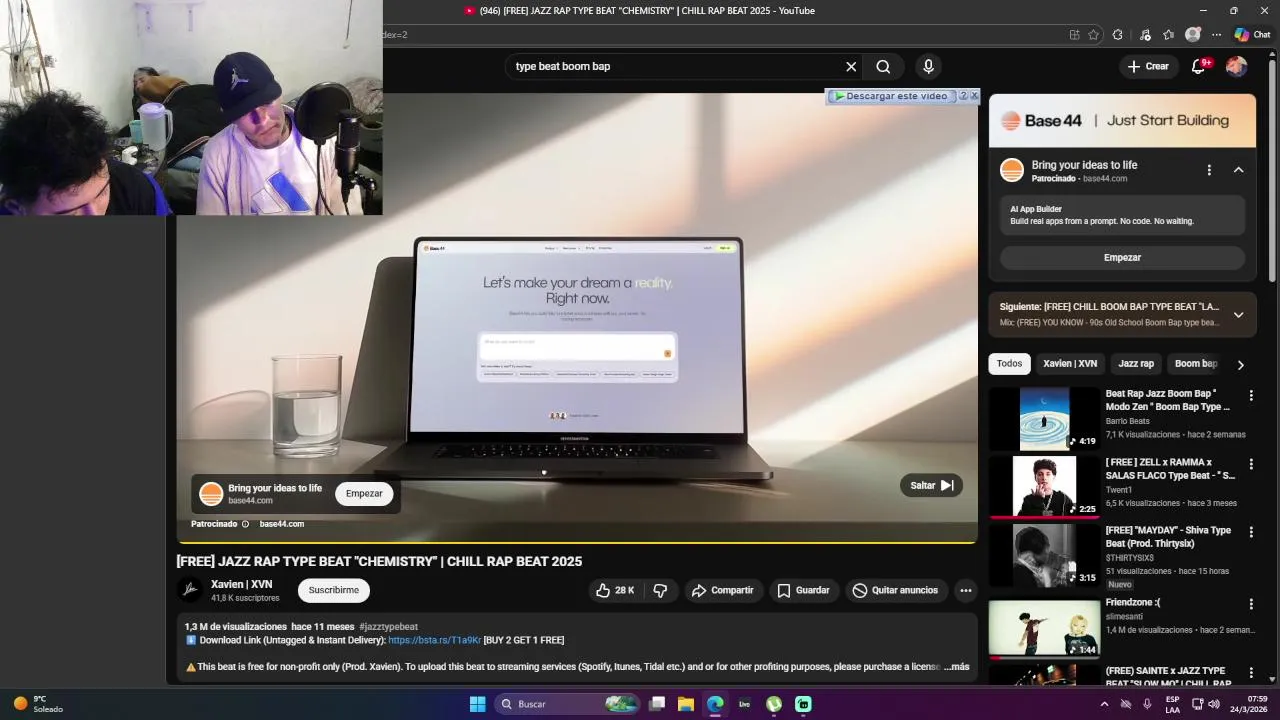
Task: Open the uTorrent taskbar icon
Action: click(774, 704)
